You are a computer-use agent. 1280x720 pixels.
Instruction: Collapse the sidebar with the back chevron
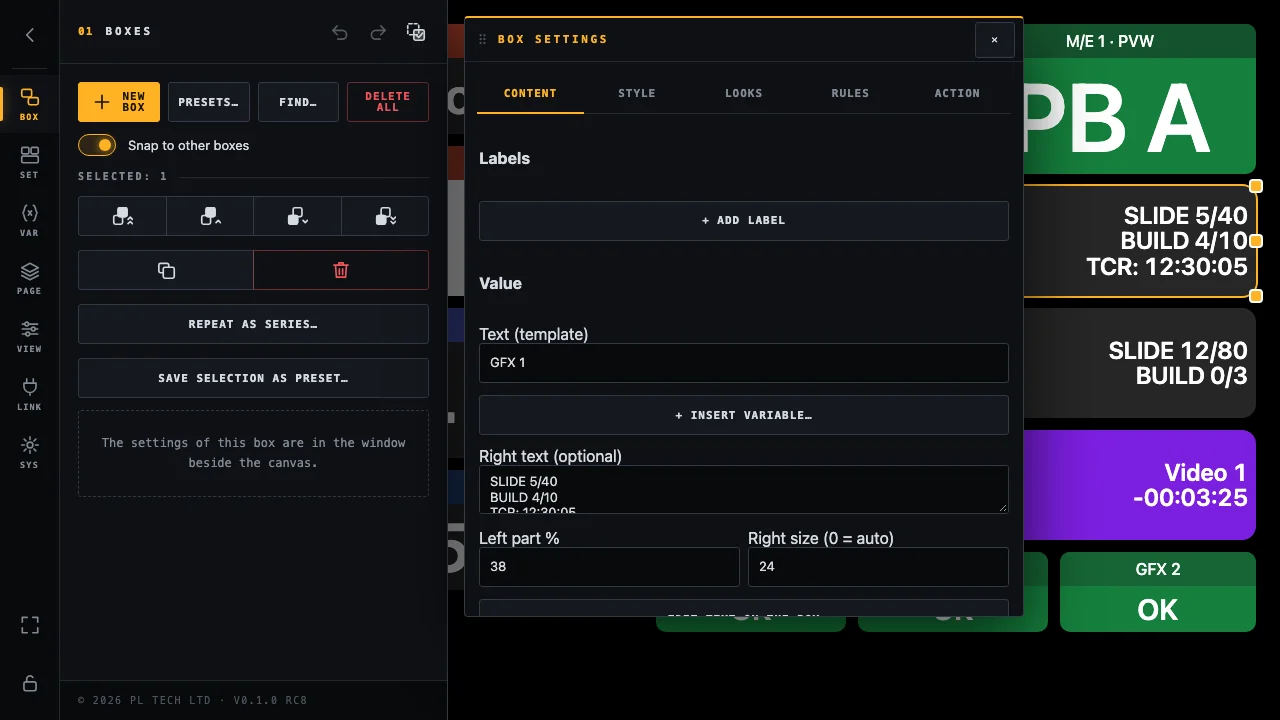click(30, 35)
